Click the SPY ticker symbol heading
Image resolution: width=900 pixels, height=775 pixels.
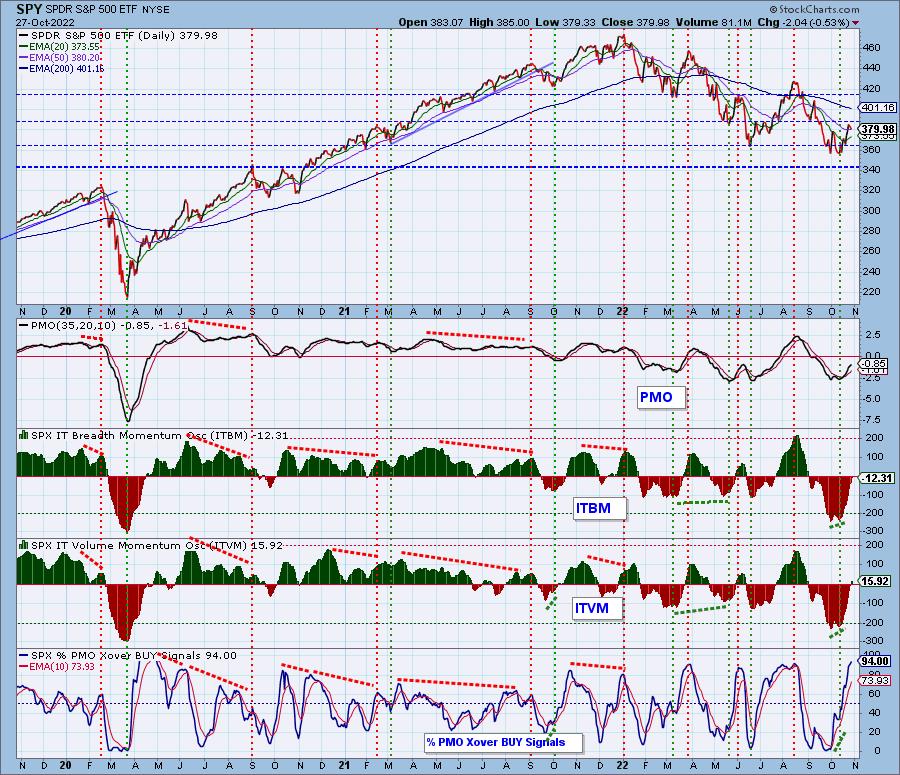28,9
